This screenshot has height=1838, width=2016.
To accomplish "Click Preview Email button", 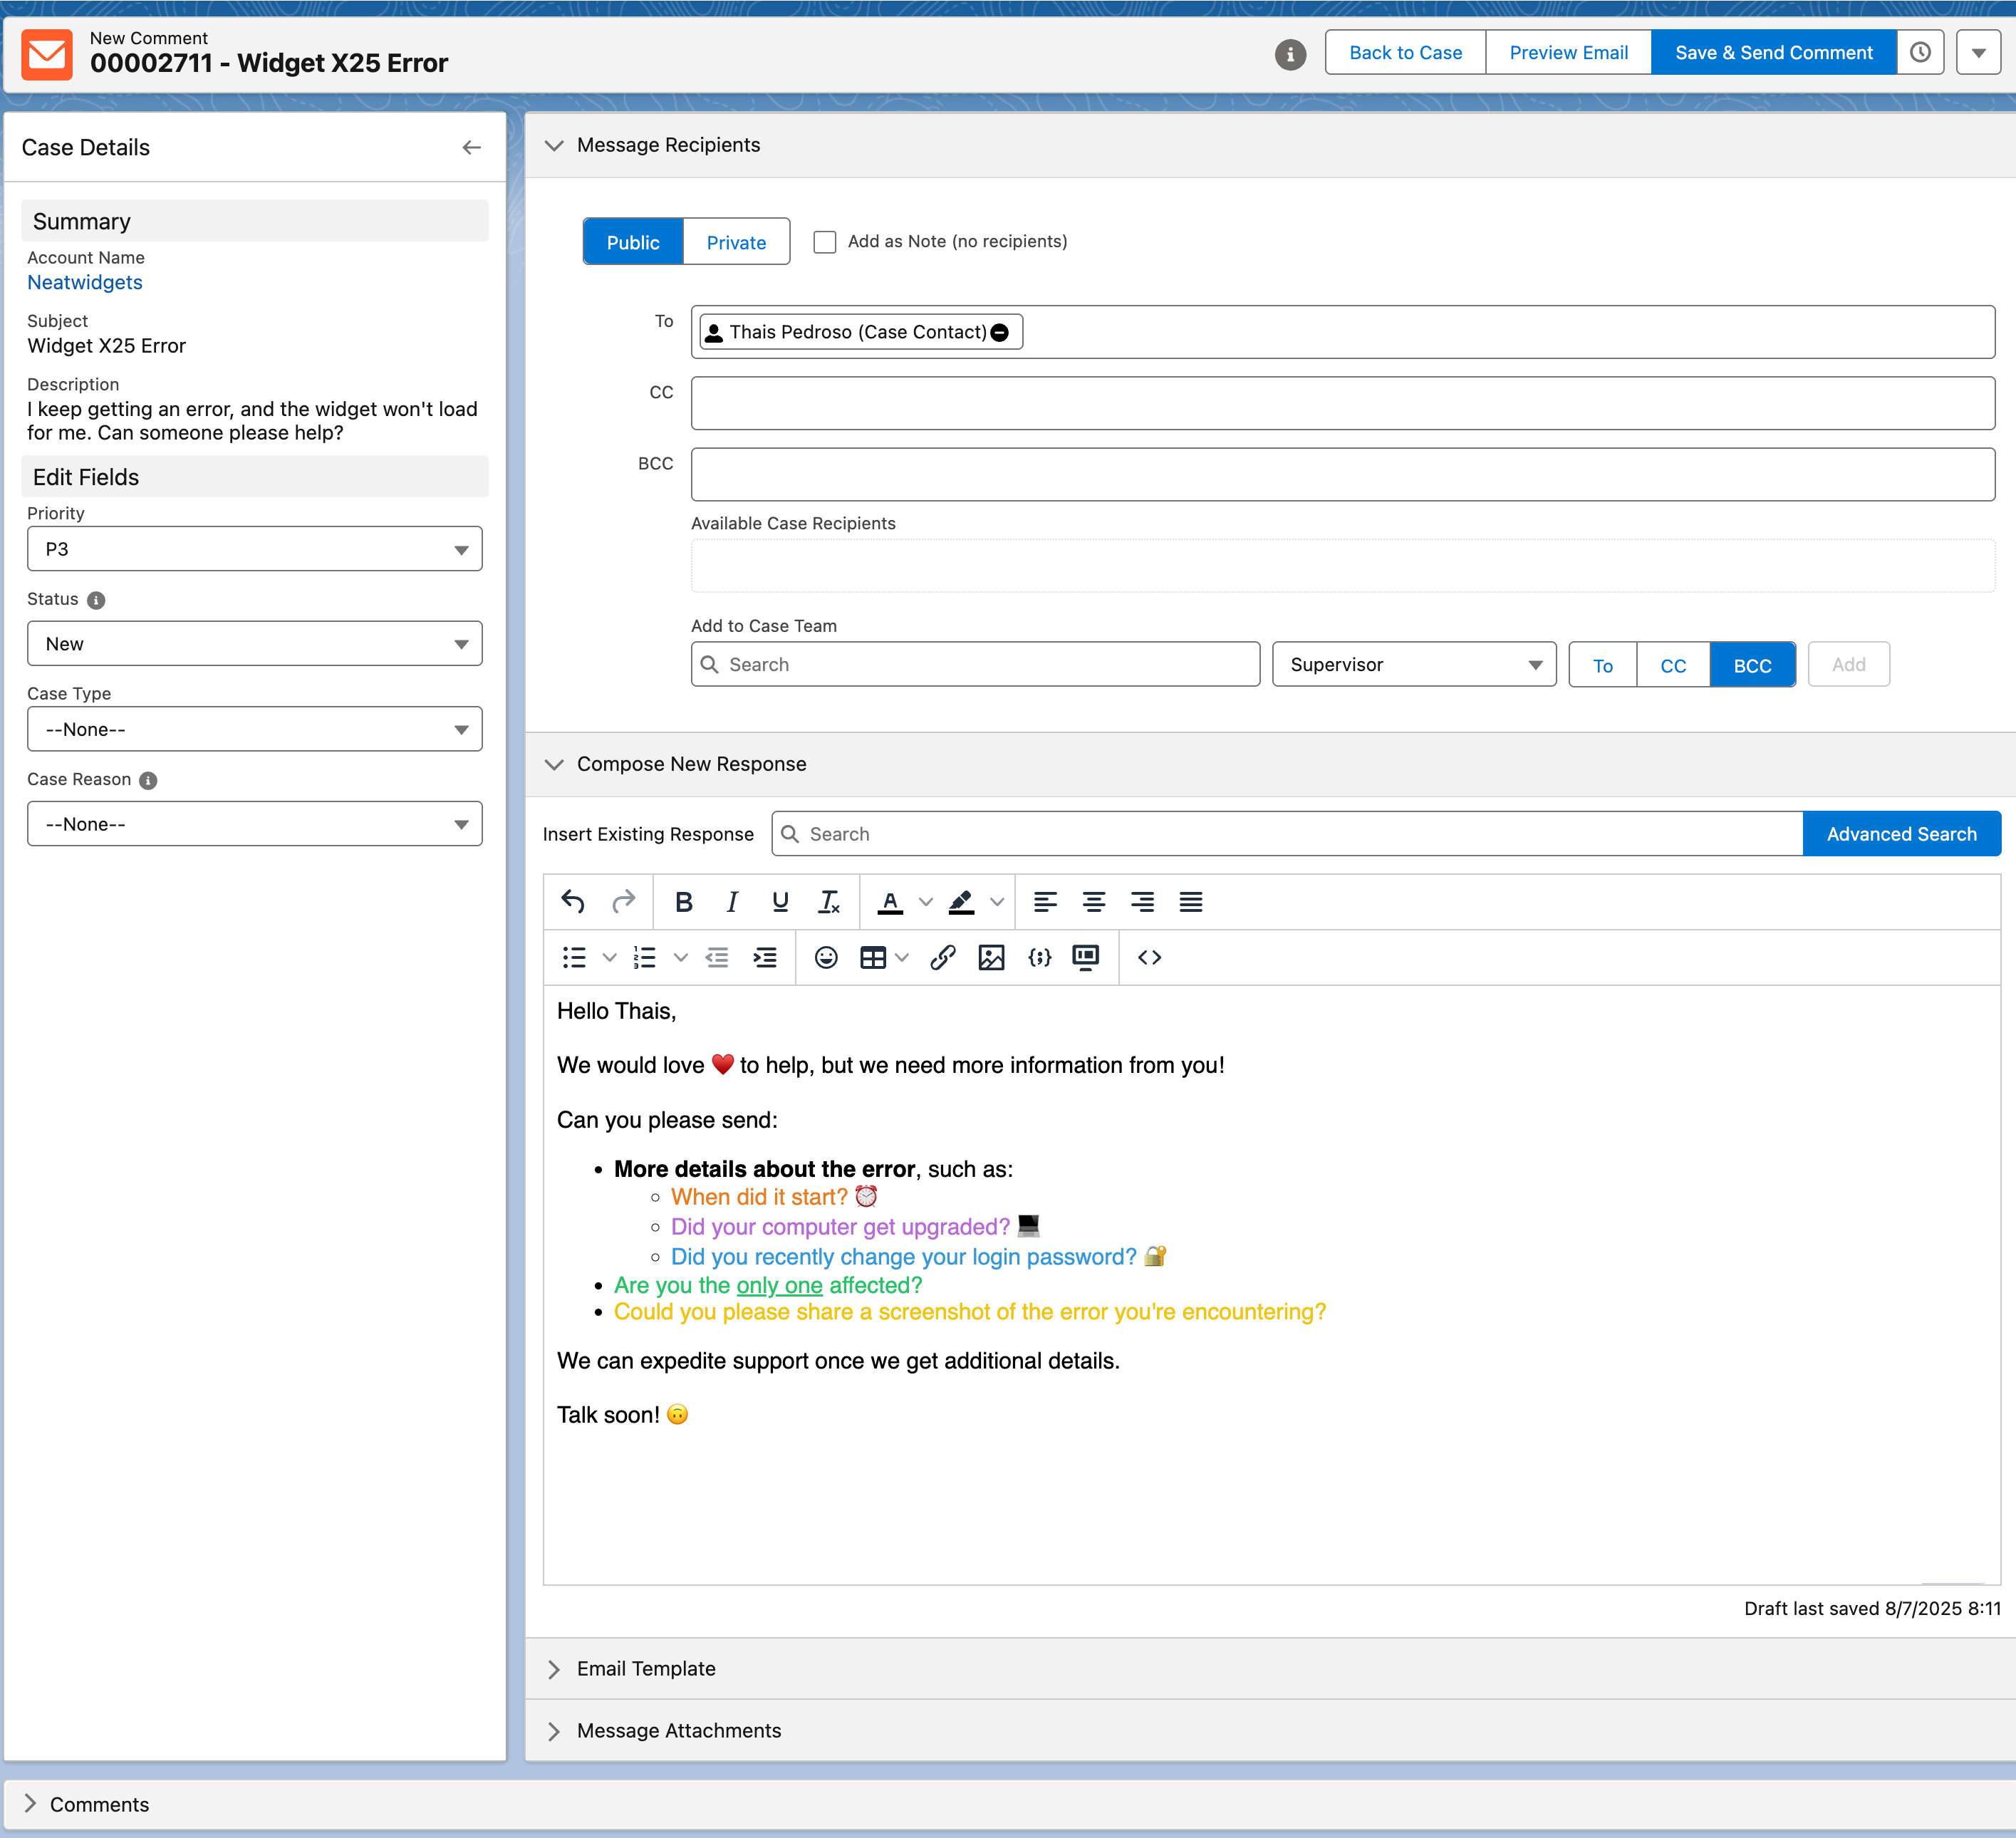I will 1568,52.
